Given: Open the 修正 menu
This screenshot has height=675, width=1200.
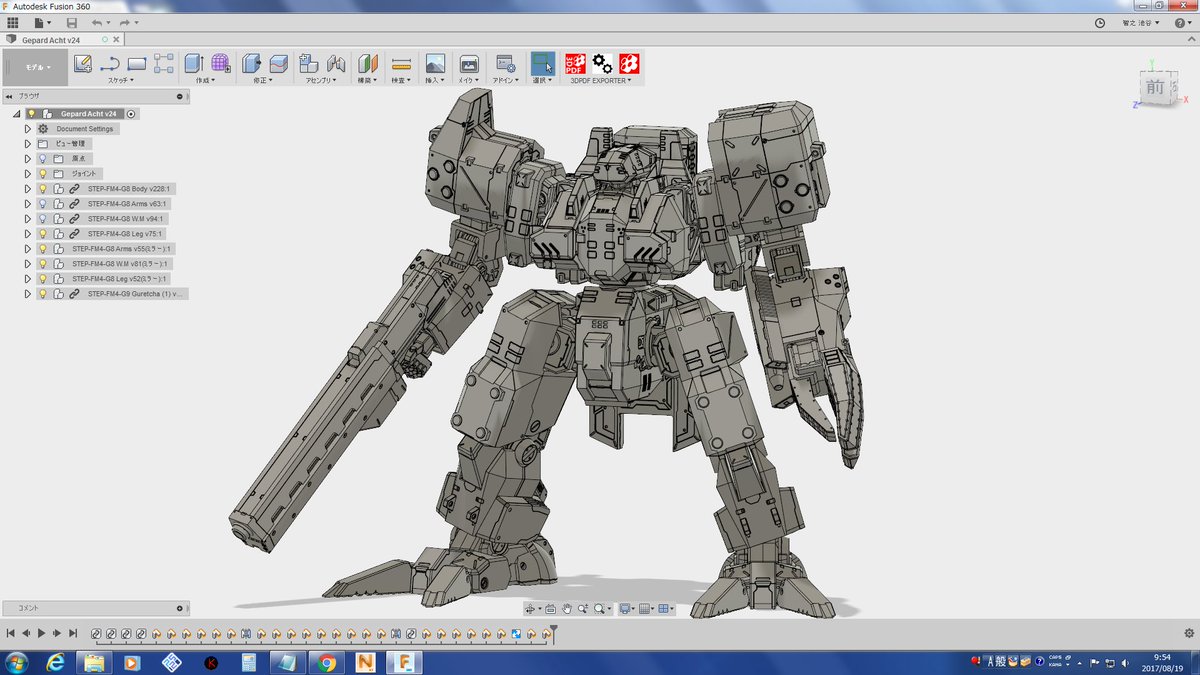Looking at the screenshot, I should [x=264, y=80].
